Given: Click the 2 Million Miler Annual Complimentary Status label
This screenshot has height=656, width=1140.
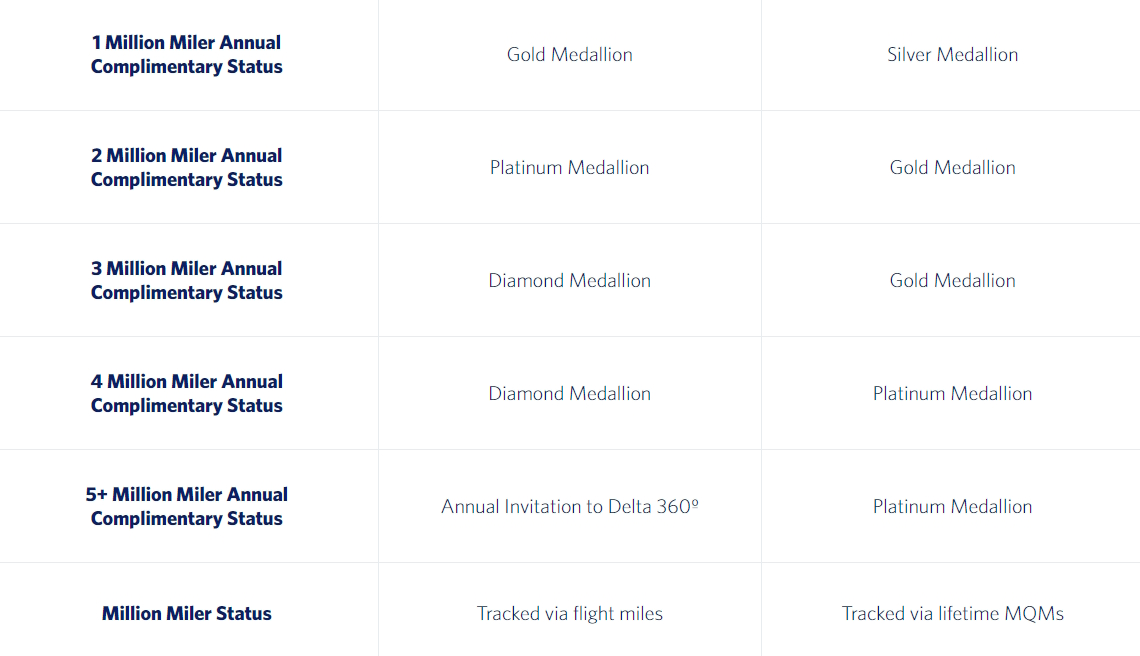Looking at the screenshot, I should 186,168.
